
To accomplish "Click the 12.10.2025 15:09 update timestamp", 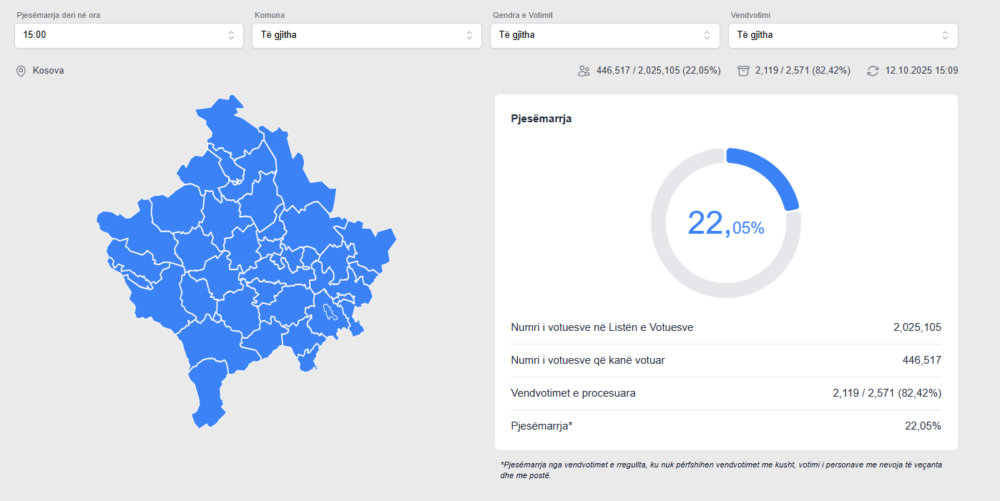I will click(x=921, y=71).
